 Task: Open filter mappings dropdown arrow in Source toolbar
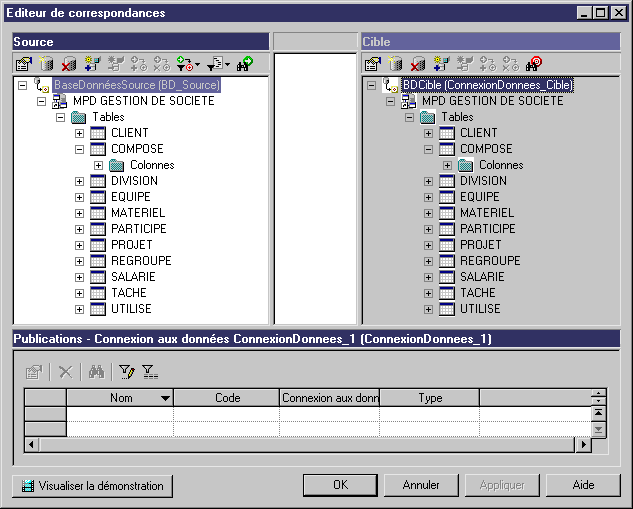tap(197, 64)
